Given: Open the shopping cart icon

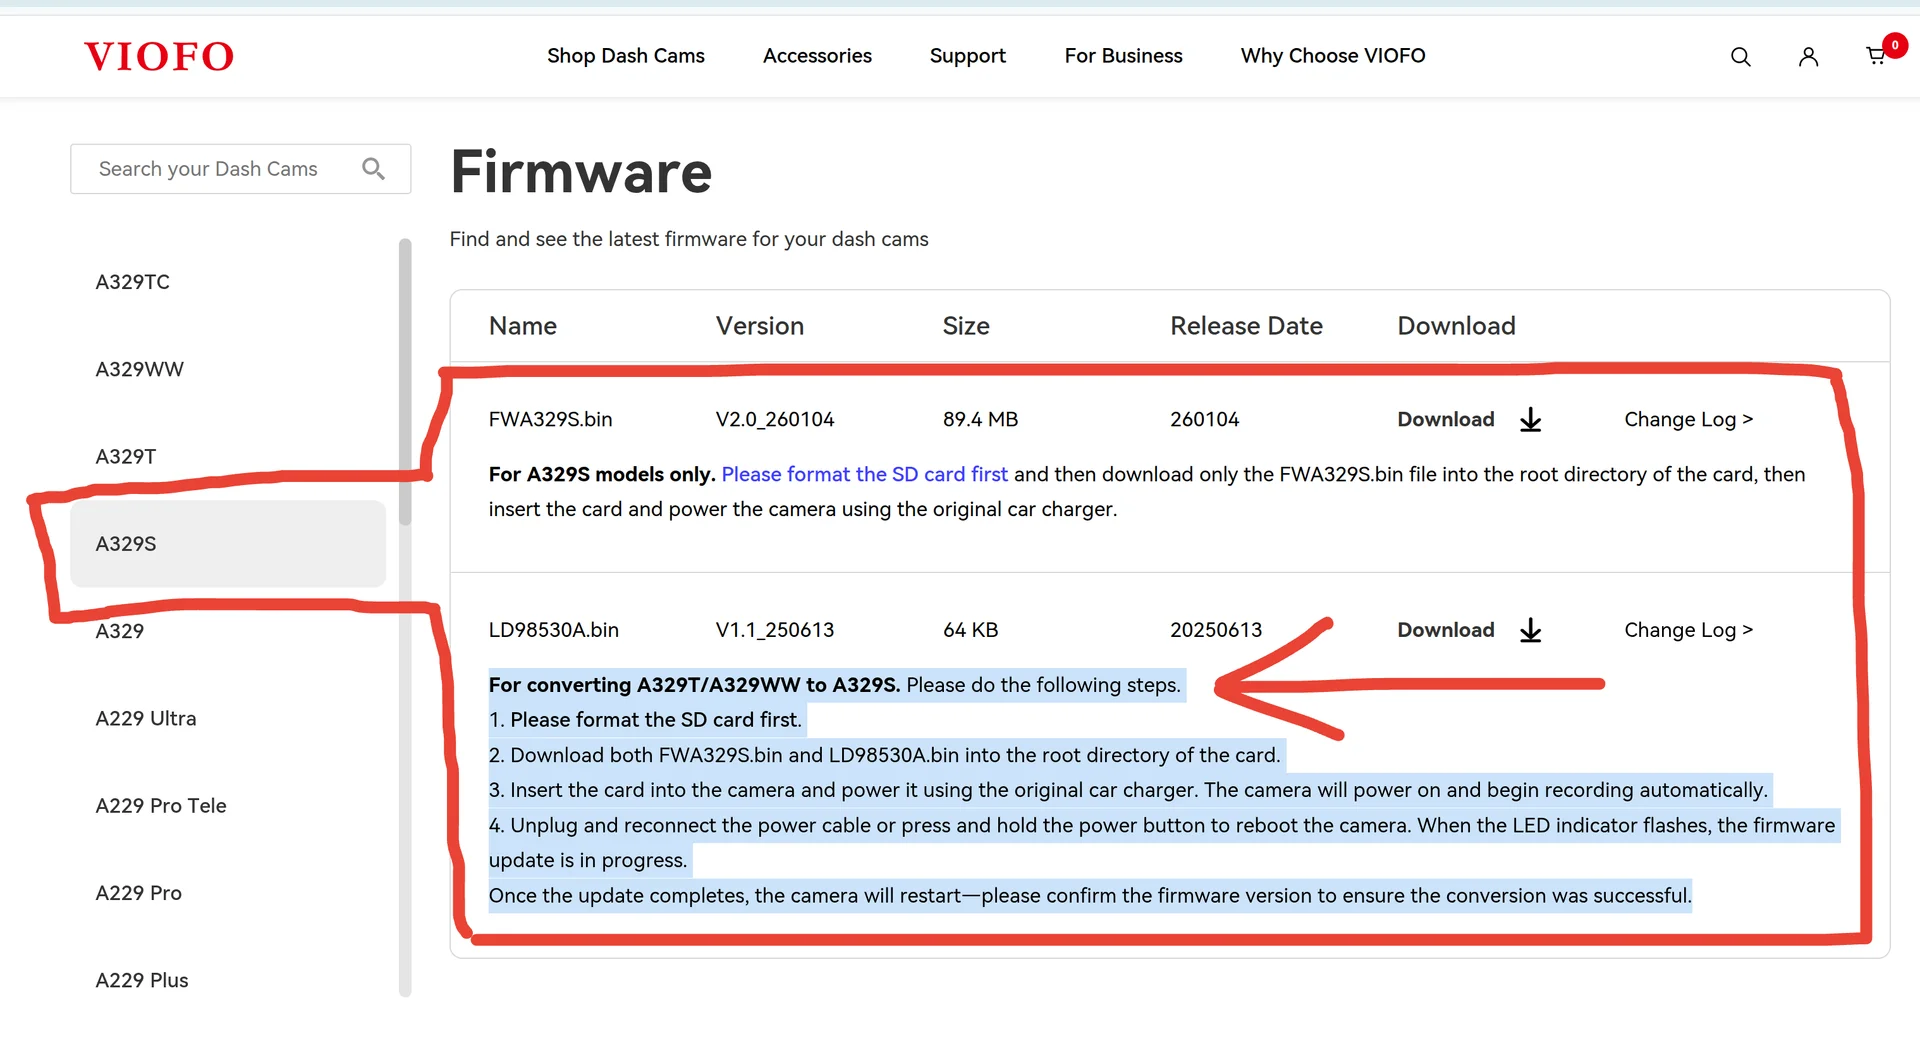Looking at the screenshot, I should click(x=1876, y=56).
